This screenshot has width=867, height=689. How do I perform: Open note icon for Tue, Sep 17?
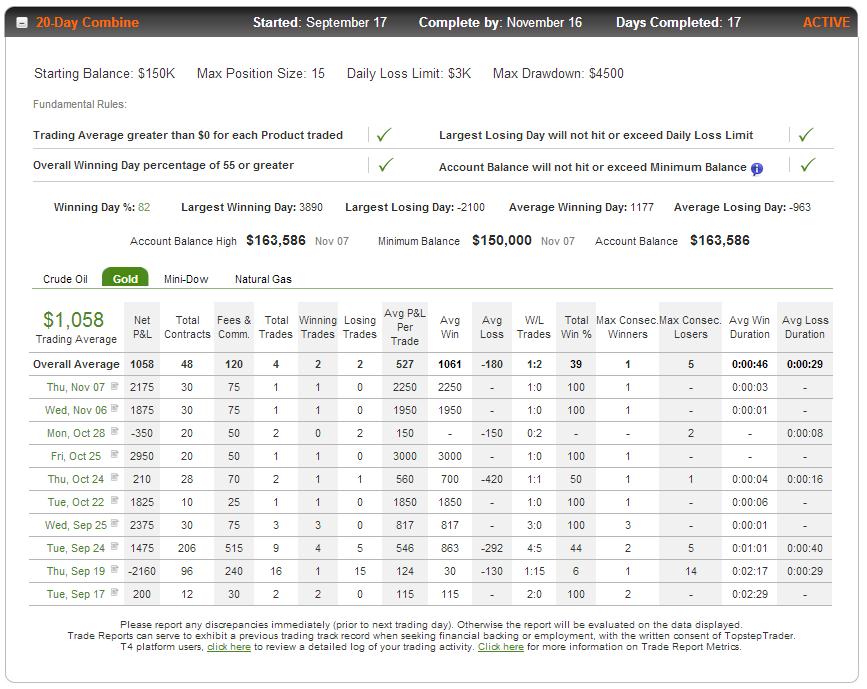pyautogui.click(x=114, y=592)
